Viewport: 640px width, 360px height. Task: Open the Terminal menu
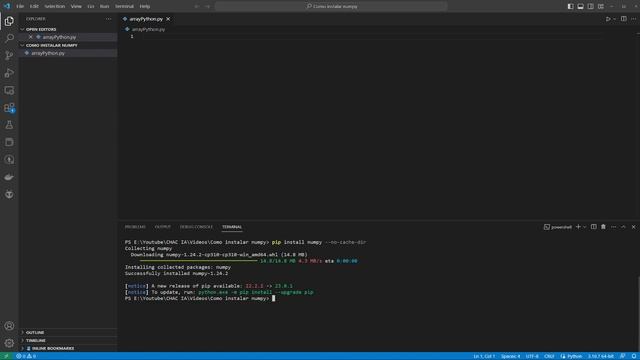[x=124, y=7]
